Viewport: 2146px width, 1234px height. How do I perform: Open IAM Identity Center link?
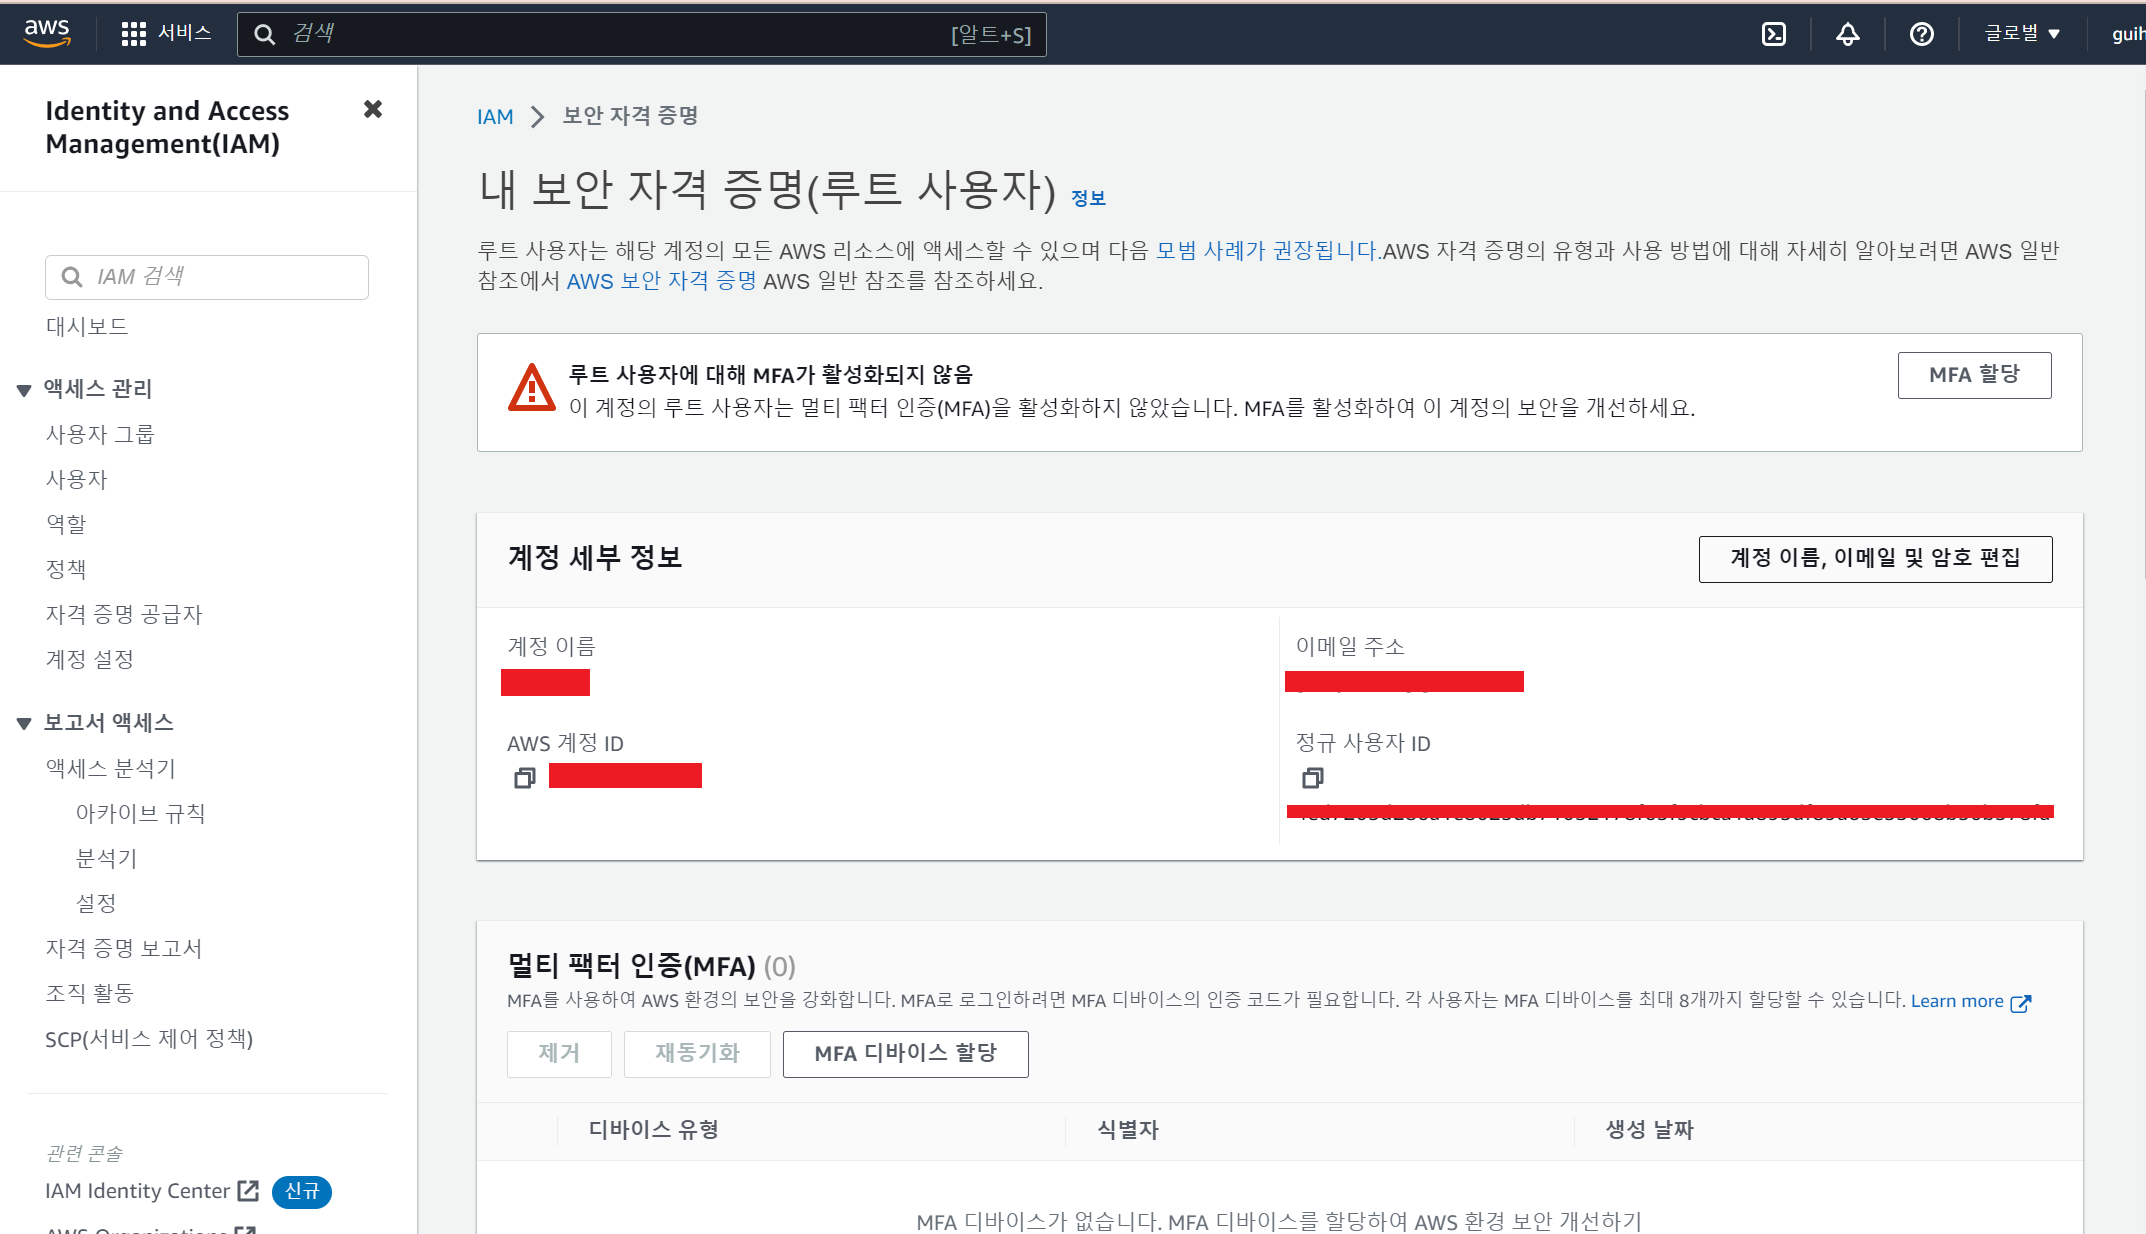[138, 1191]
